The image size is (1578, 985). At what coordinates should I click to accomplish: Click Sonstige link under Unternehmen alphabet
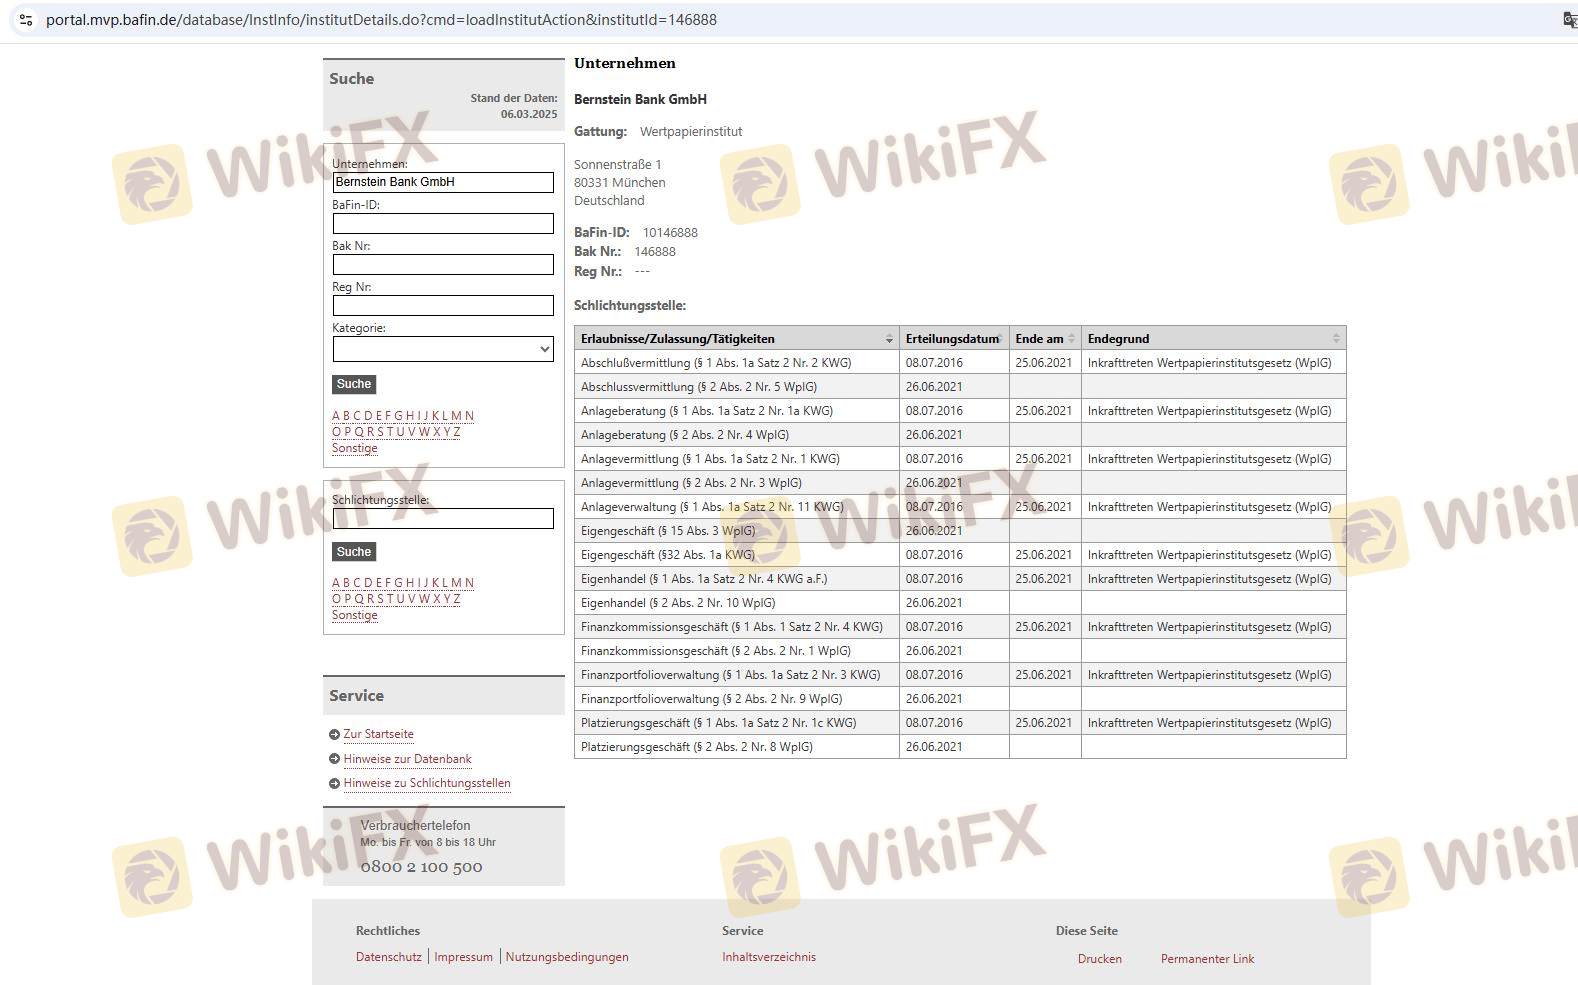[x=355, y=448]
